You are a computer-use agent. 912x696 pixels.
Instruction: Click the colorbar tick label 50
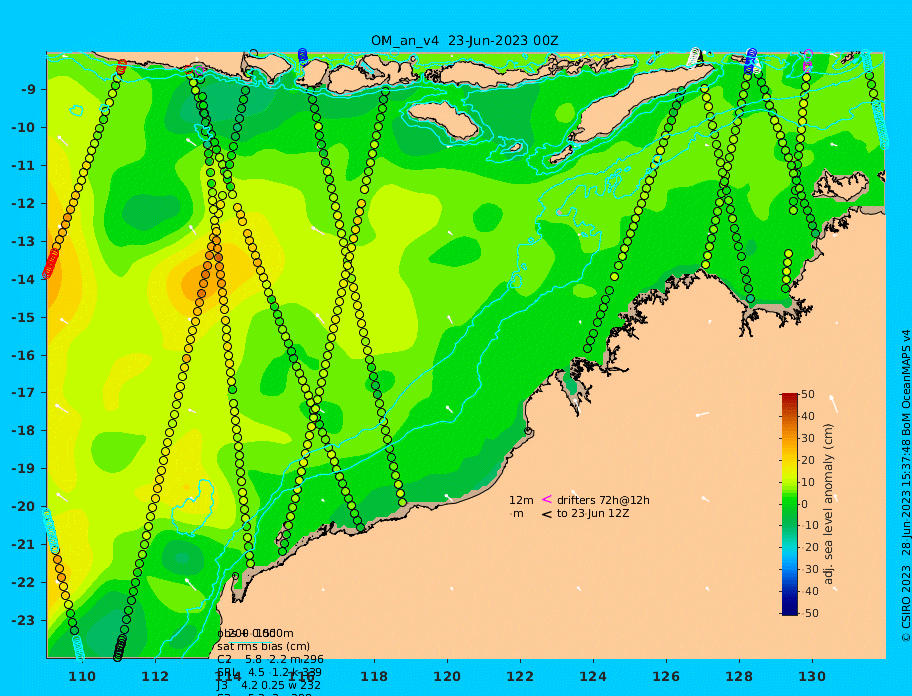(x=808, y=394)
